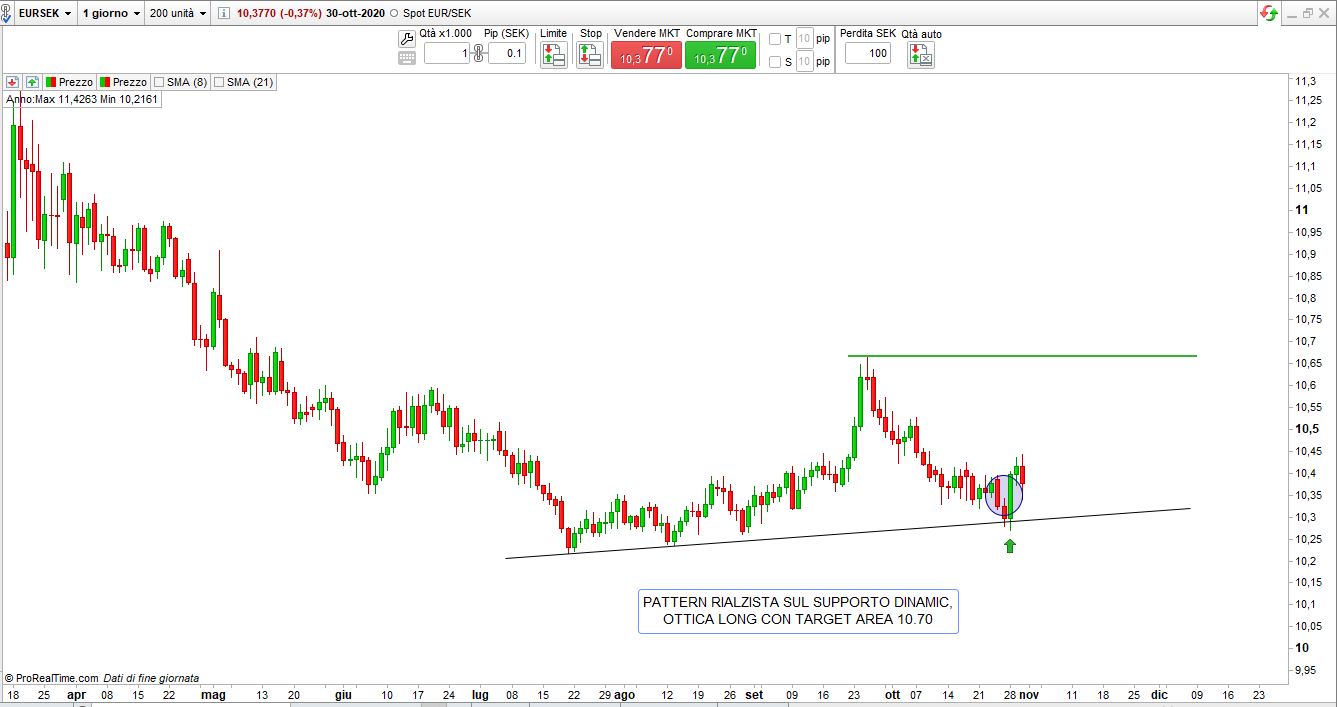Click the red/green trading arrows icon at top right

[1269, 13]
